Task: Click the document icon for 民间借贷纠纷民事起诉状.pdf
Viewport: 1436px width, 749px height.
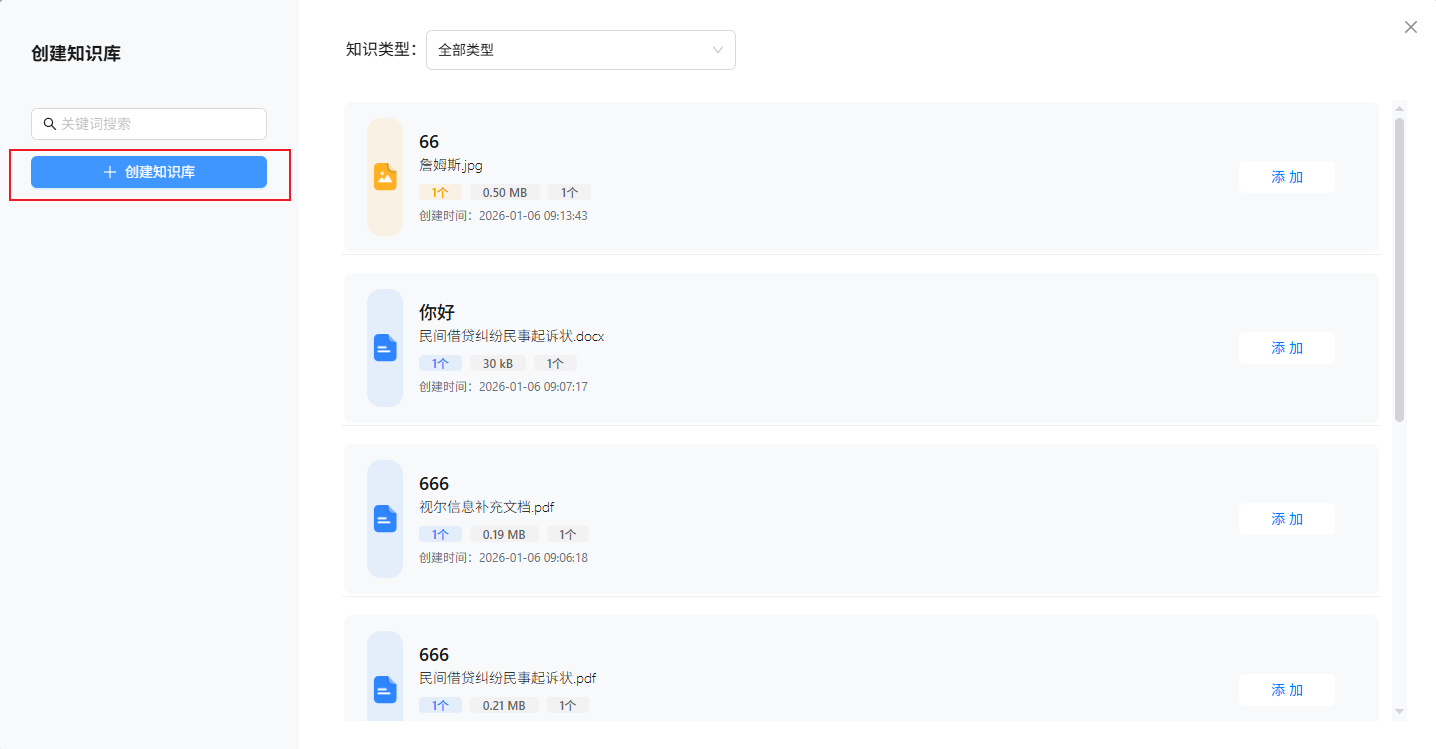Action: click(x=385, y=689)
